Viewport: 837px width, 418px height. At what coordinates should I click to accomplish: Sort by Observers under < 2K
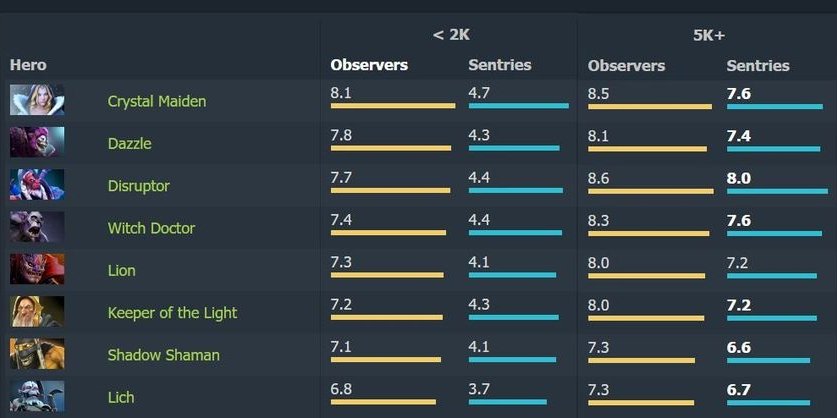pyautogui.click(x=369, y=65)
